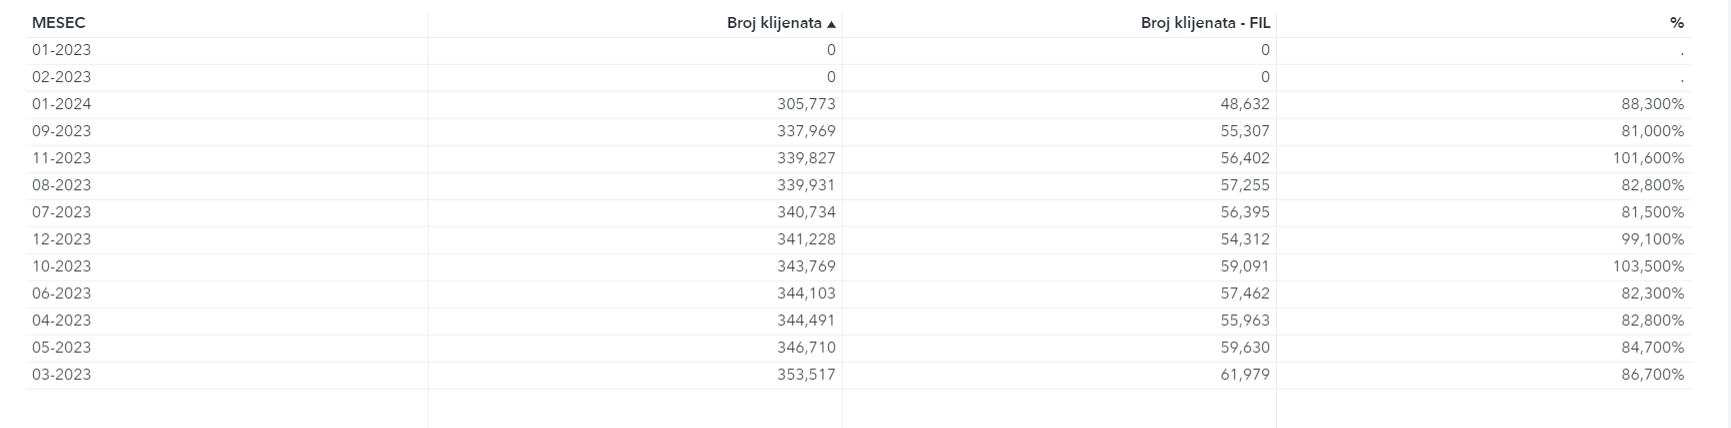Click the 12-2023 month cell
Image resolution: width=1731 pixels, height=428 pixels.
62,239
